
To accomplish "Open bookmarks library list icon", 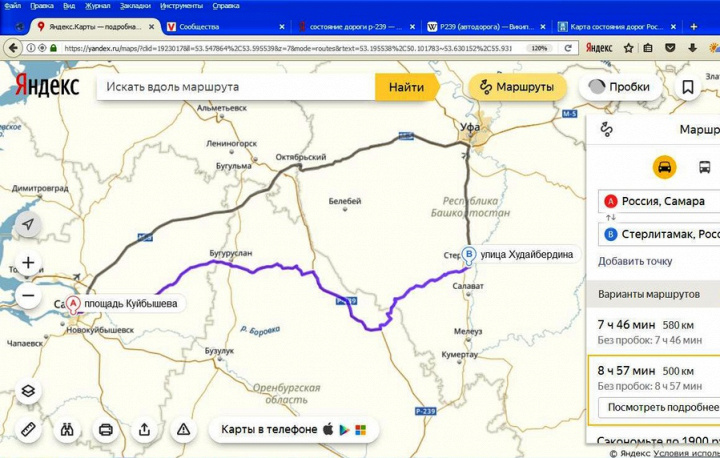I will (648, 48).
